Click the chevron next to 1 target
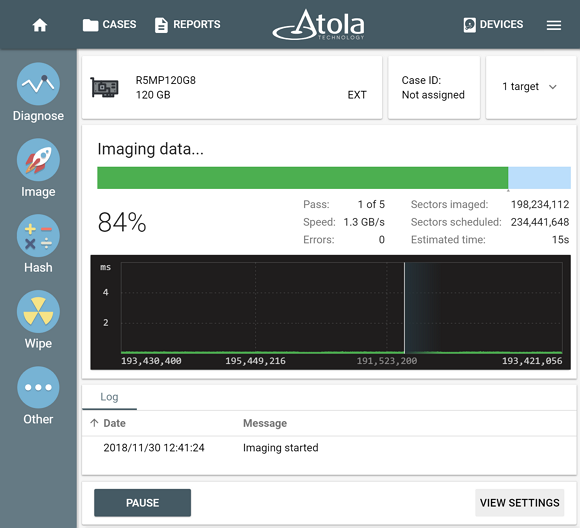 553,87
